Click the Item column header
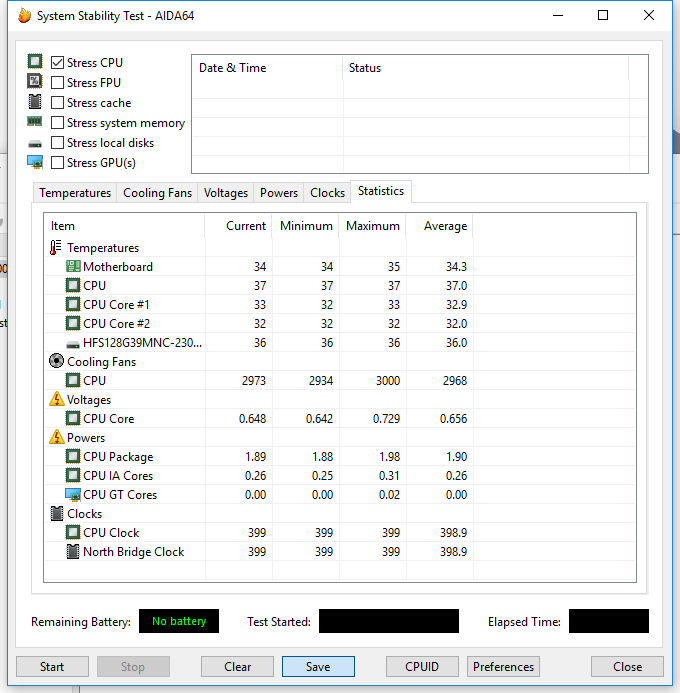This screenshot has height=693, width=680. click(x=125, y=226)
